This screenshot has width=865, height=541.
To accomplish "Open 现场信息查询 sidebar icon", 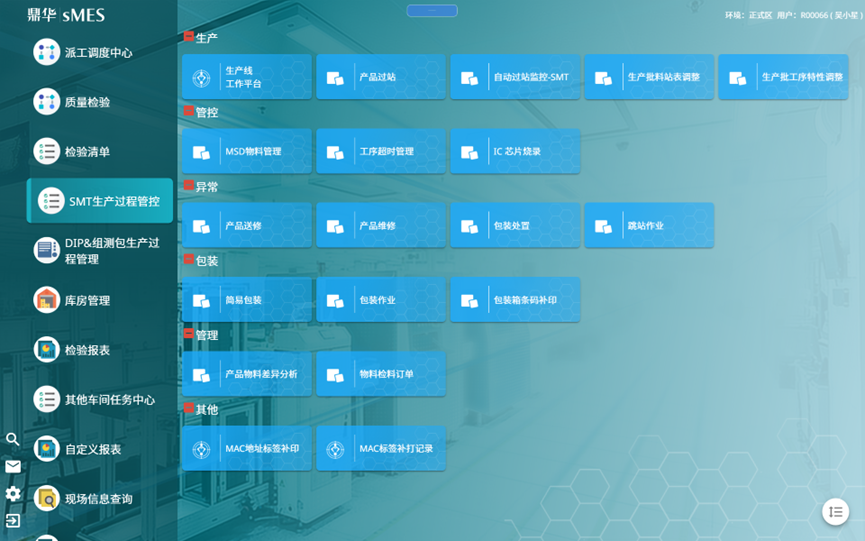I will (x=47, y=498).
